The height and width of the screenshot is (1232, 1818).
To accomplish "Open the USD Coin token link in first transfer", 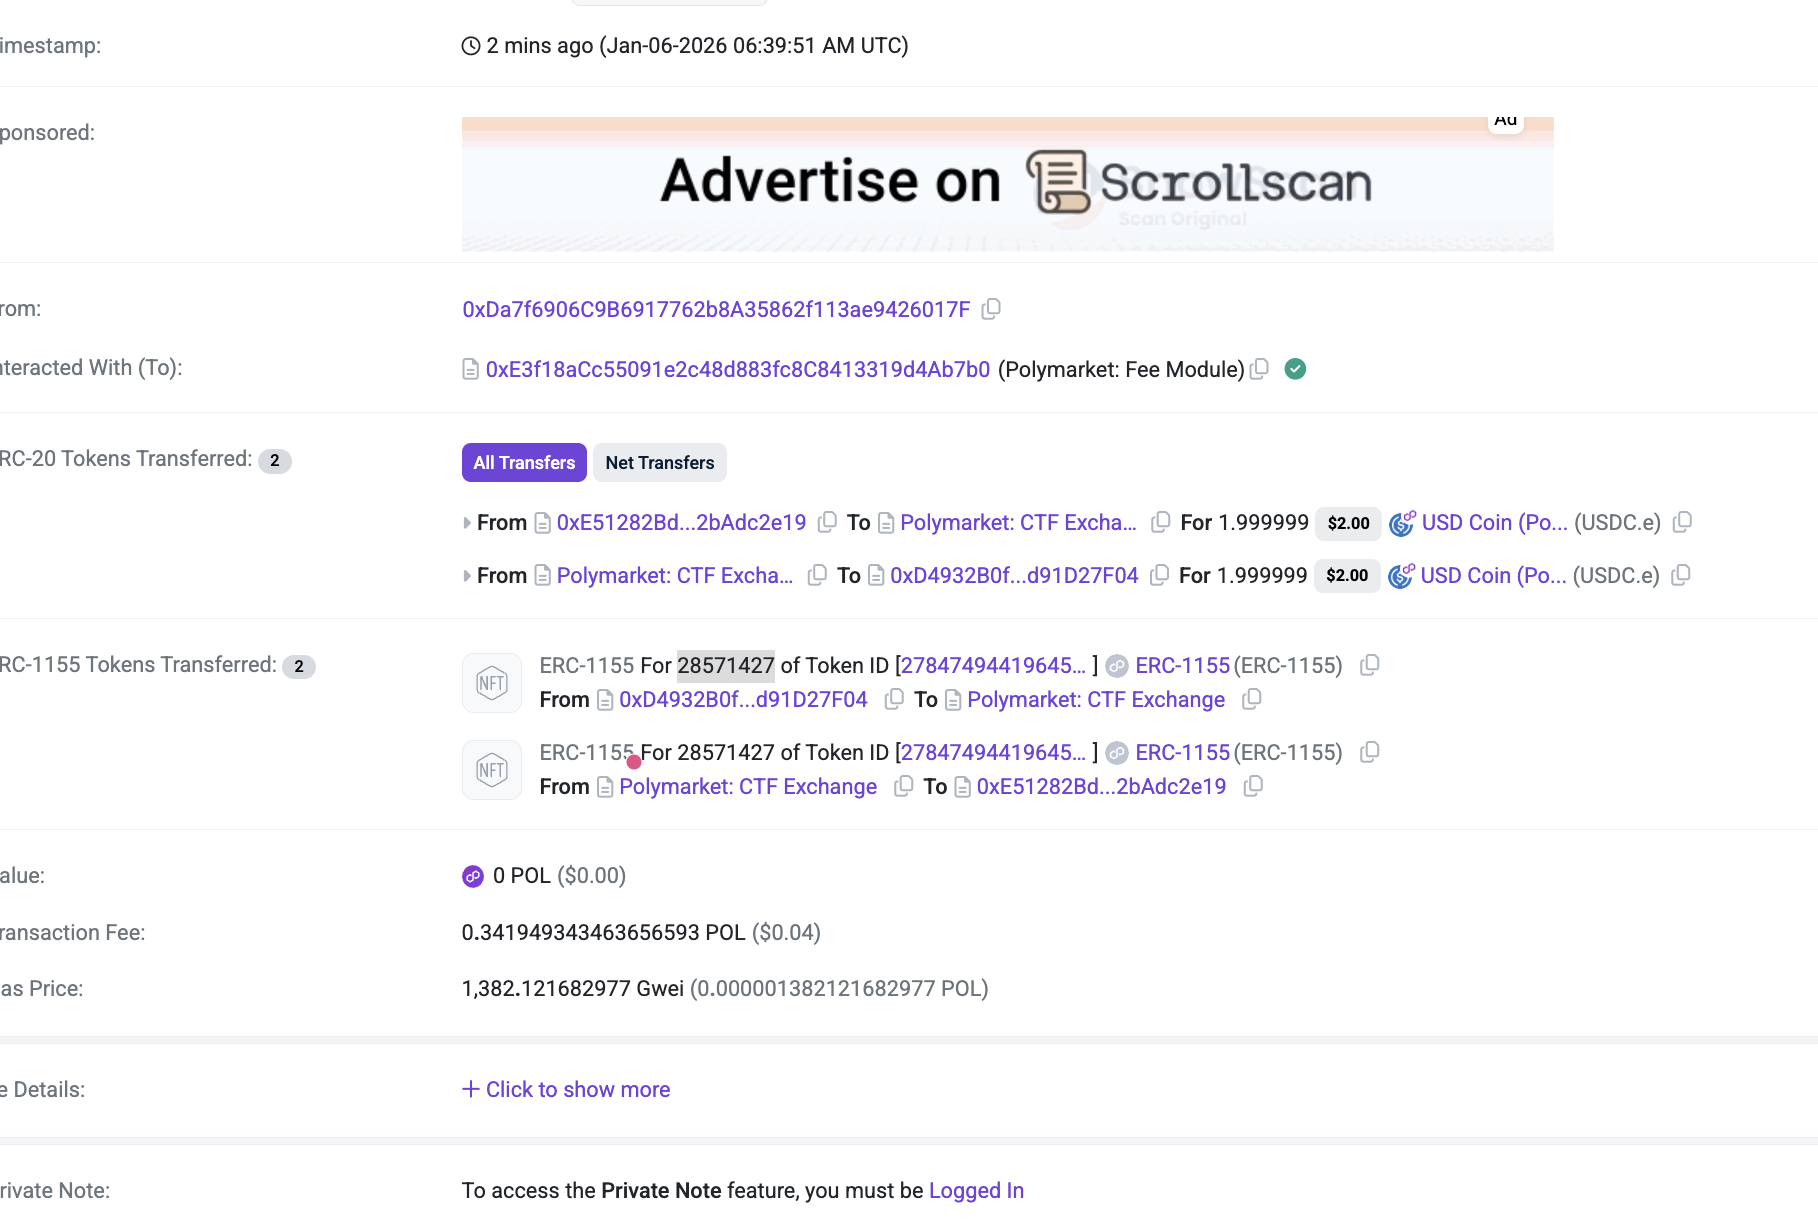I will pyautogui.click(x=1494, y=522).
